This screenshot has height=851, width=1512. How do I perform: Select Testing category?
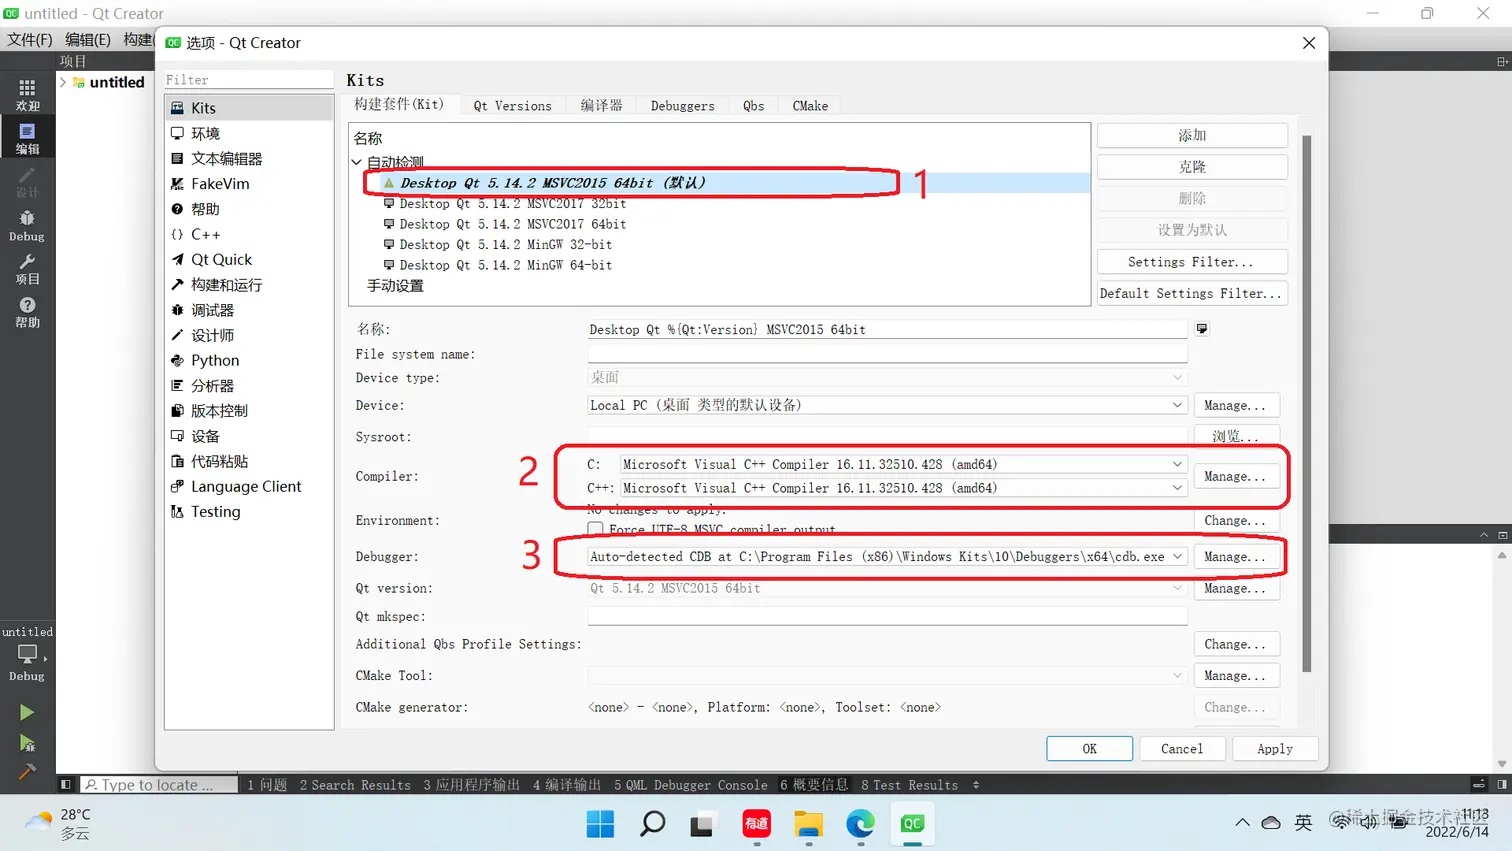(x=249, y=511)
